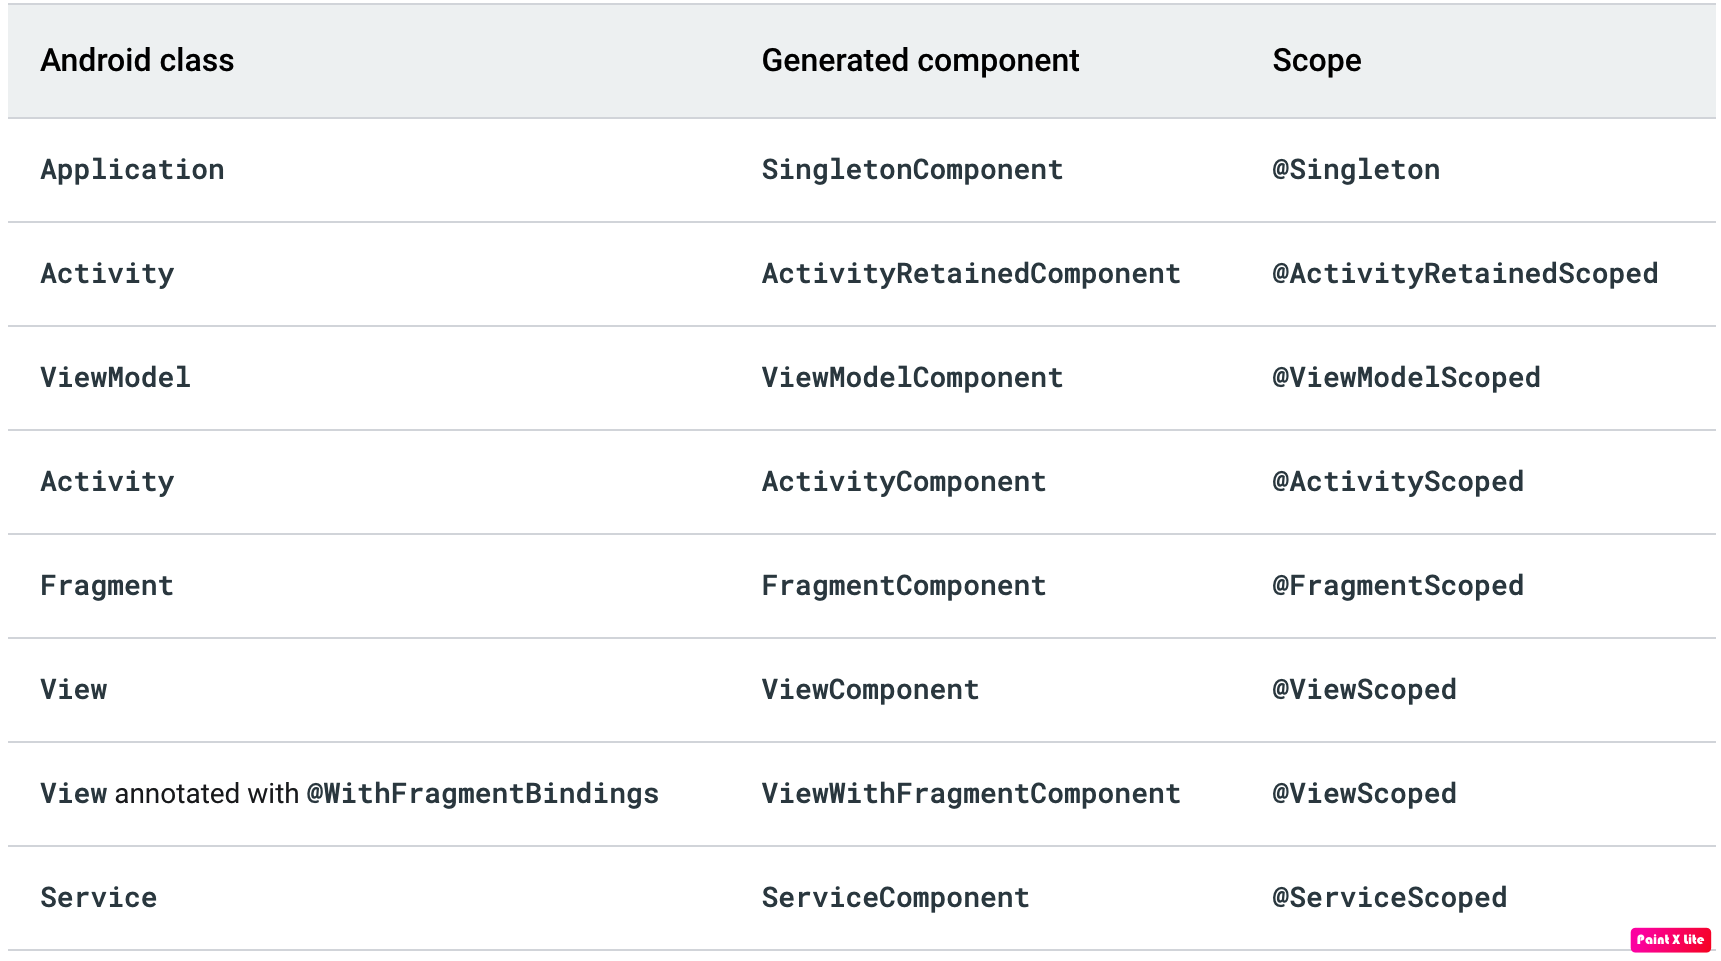Select the @ActivityRetainedScoped annotation
This screenshot has width=1721, height=961.
1465,274
